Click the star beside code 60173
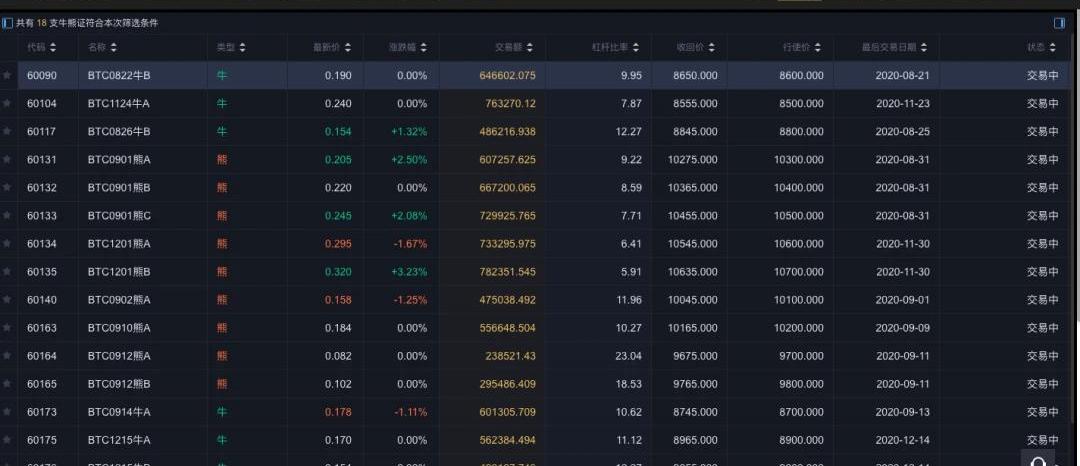 8,412
